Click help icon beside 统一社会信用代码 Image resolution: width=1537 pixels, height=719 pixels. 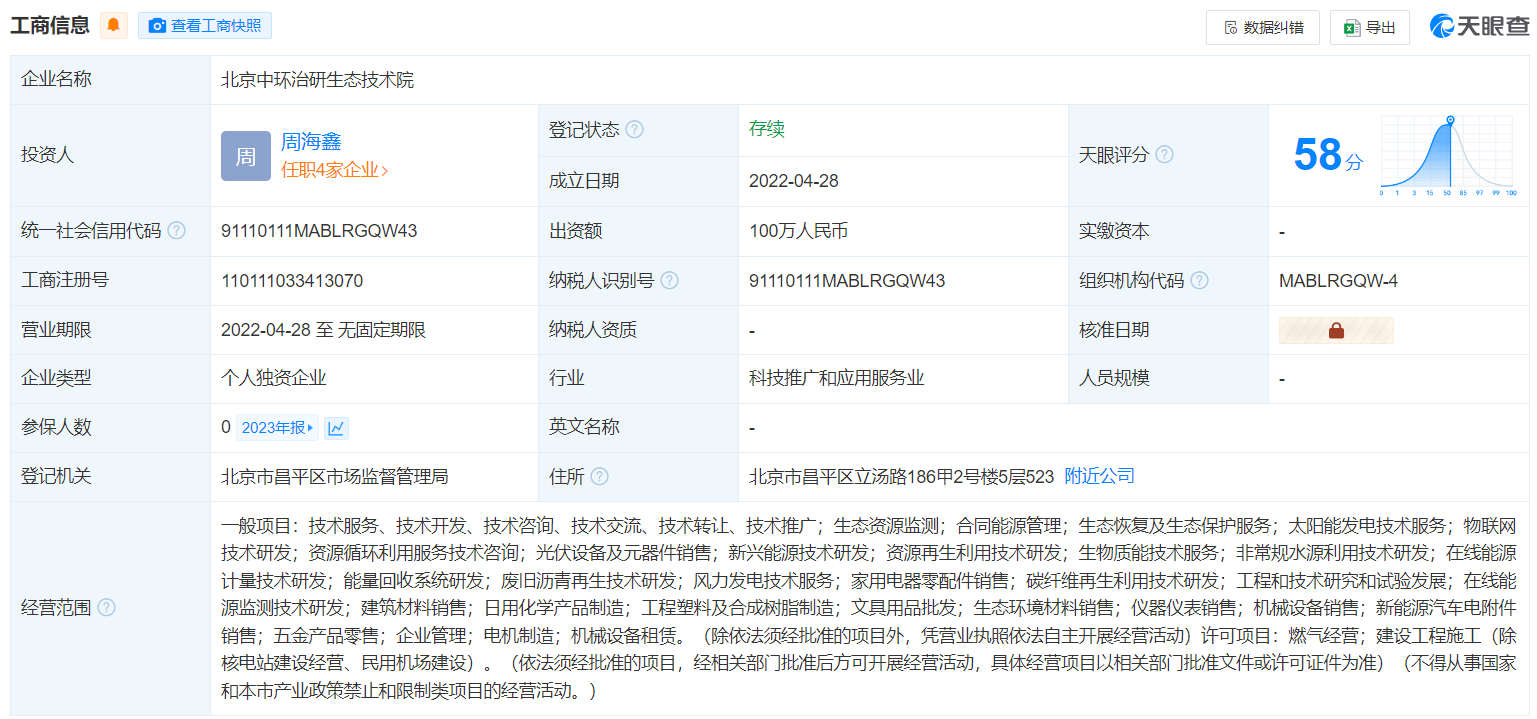[176, 231]
